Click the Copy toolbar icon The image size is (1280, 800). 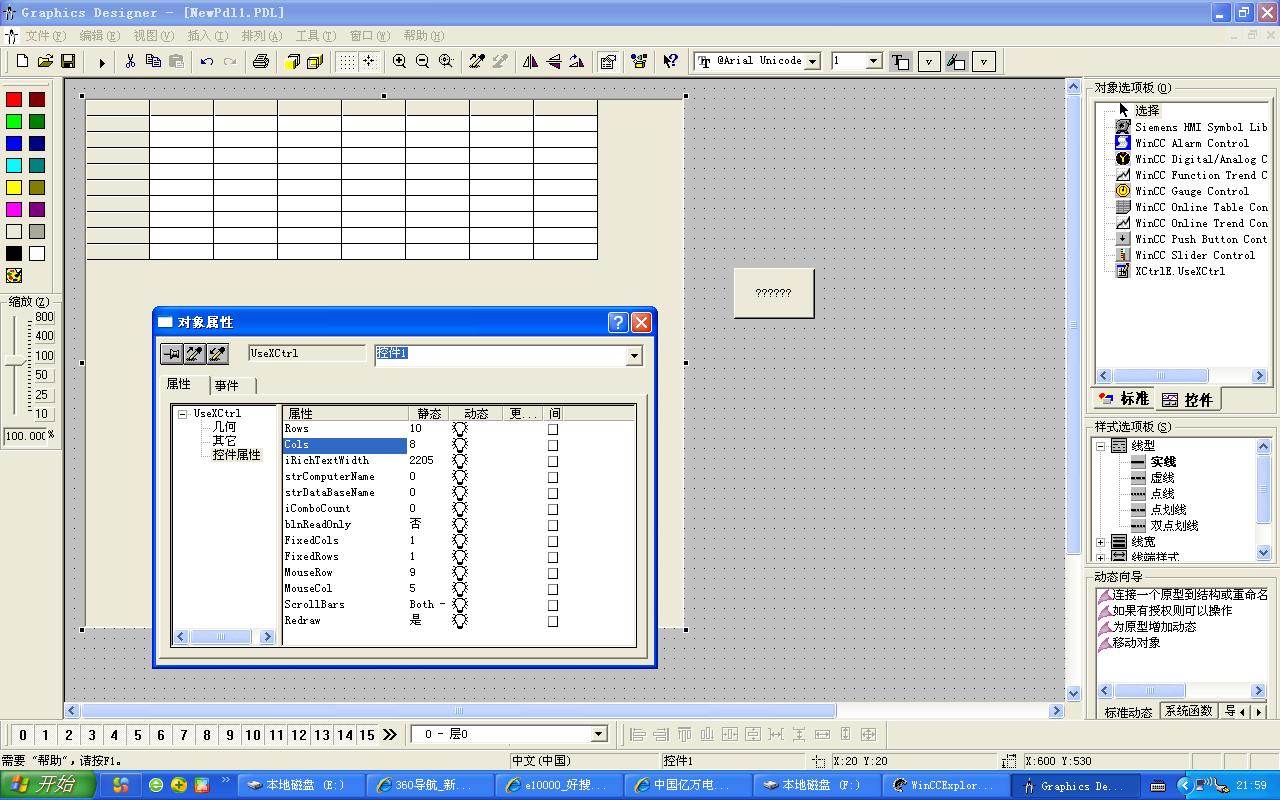click(x=153, y=61)
